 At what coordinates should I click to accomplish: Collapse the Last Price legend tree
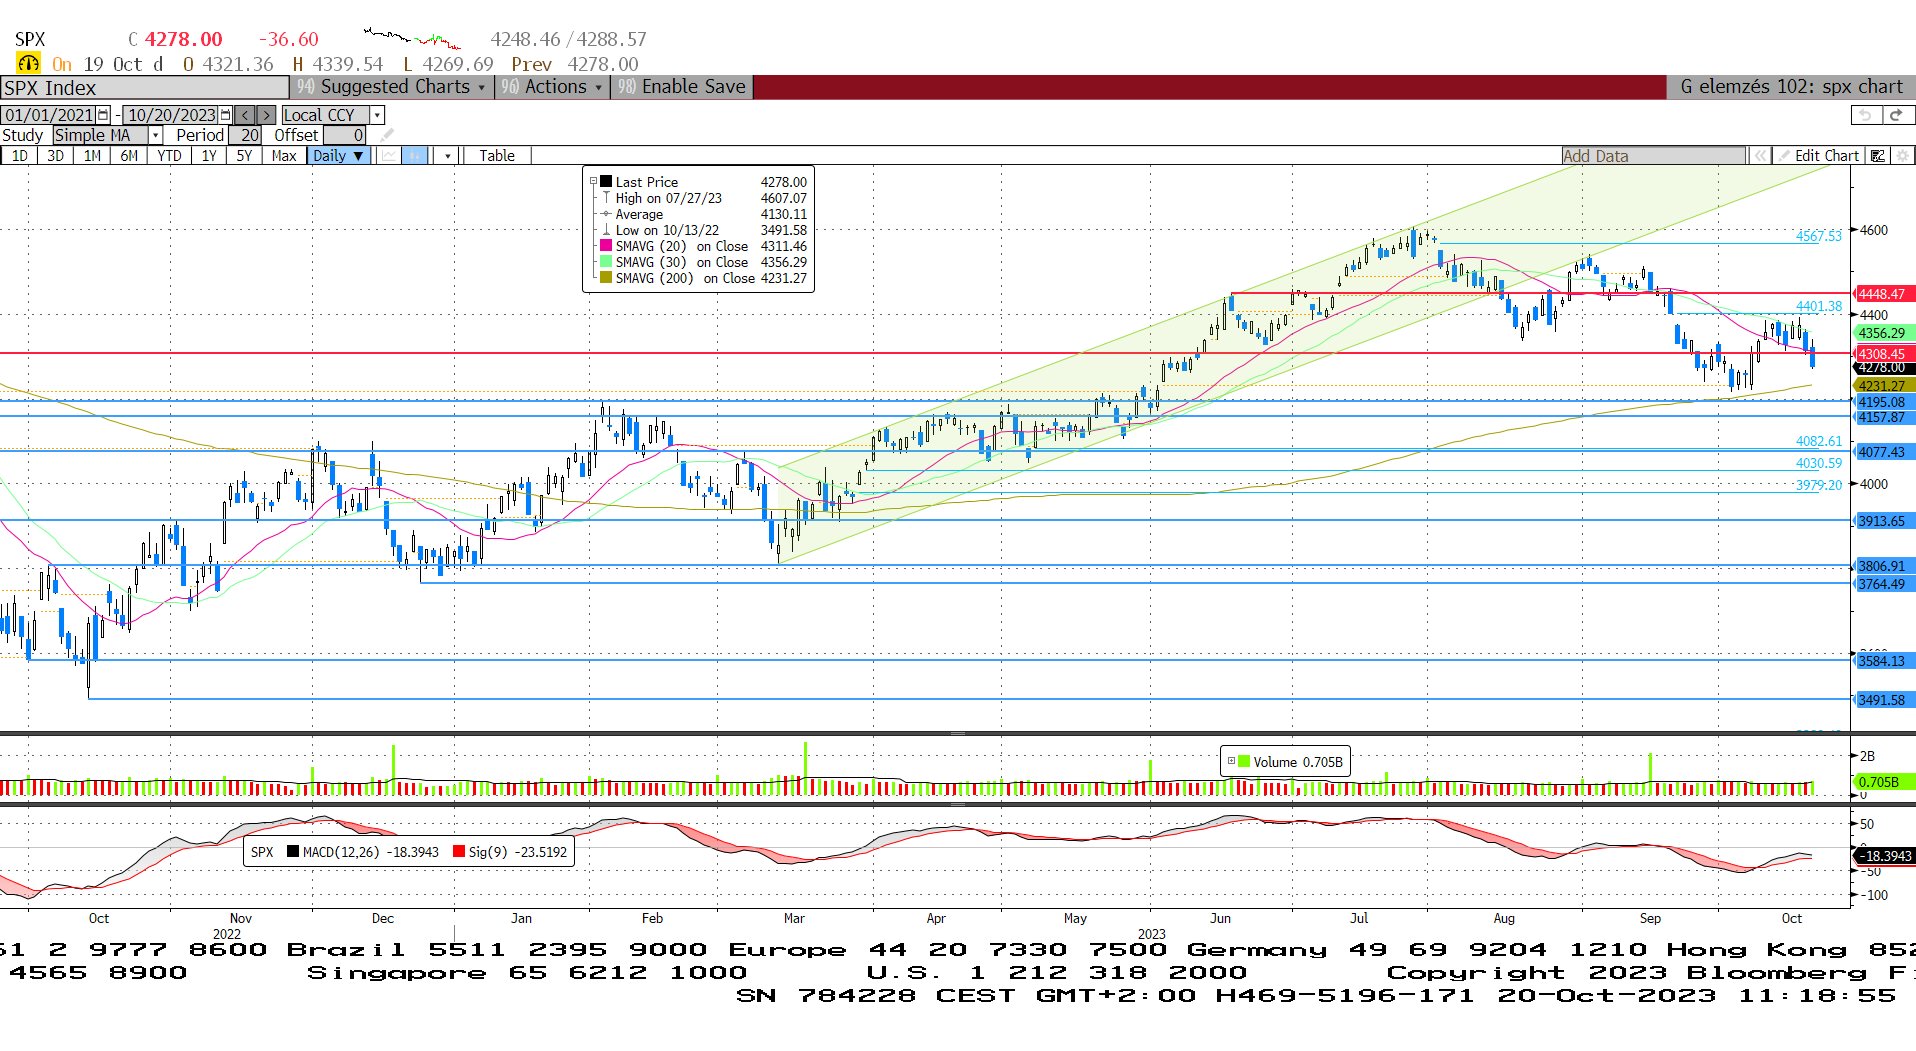(593, 182)
